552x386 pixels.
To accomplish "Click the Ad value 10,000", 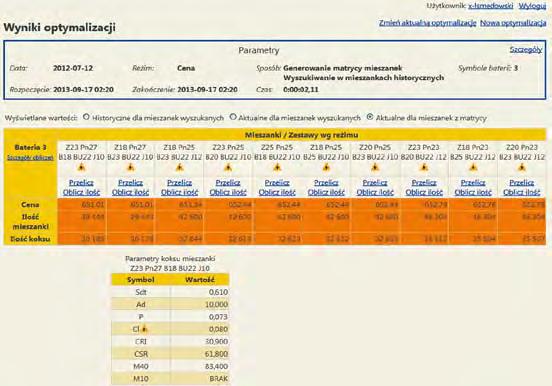I will [x=216, y=304].
